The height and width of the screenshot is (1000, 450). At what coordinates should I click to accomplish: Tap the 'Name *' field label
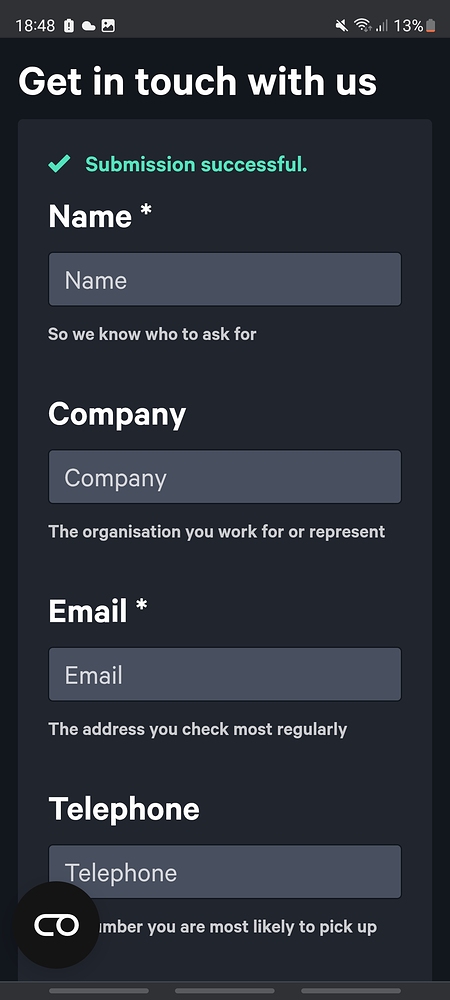(100, 216)
